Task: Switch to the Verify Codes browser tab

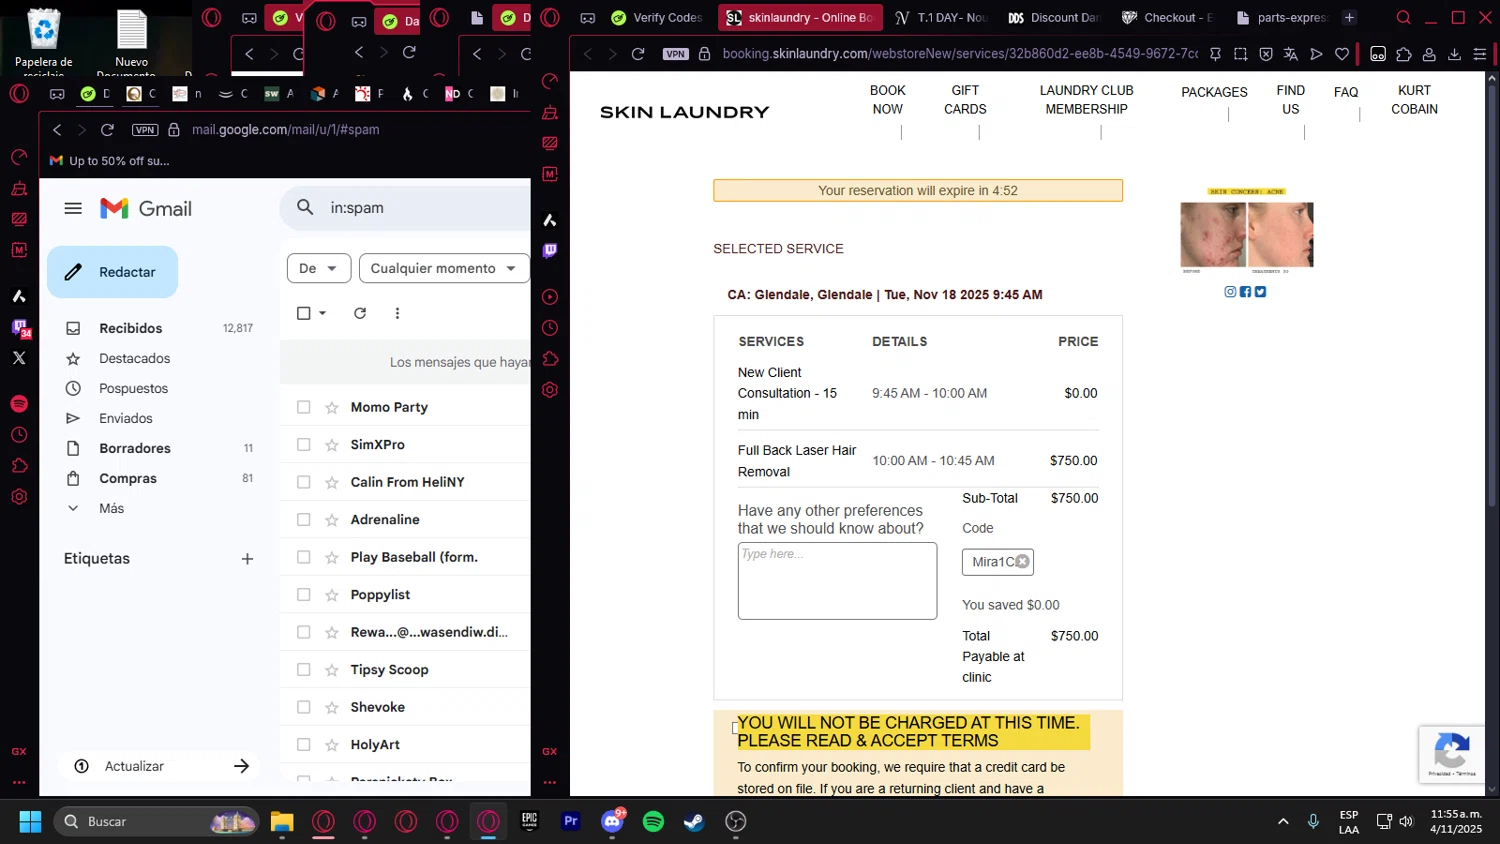Action: tap(657, 18)
